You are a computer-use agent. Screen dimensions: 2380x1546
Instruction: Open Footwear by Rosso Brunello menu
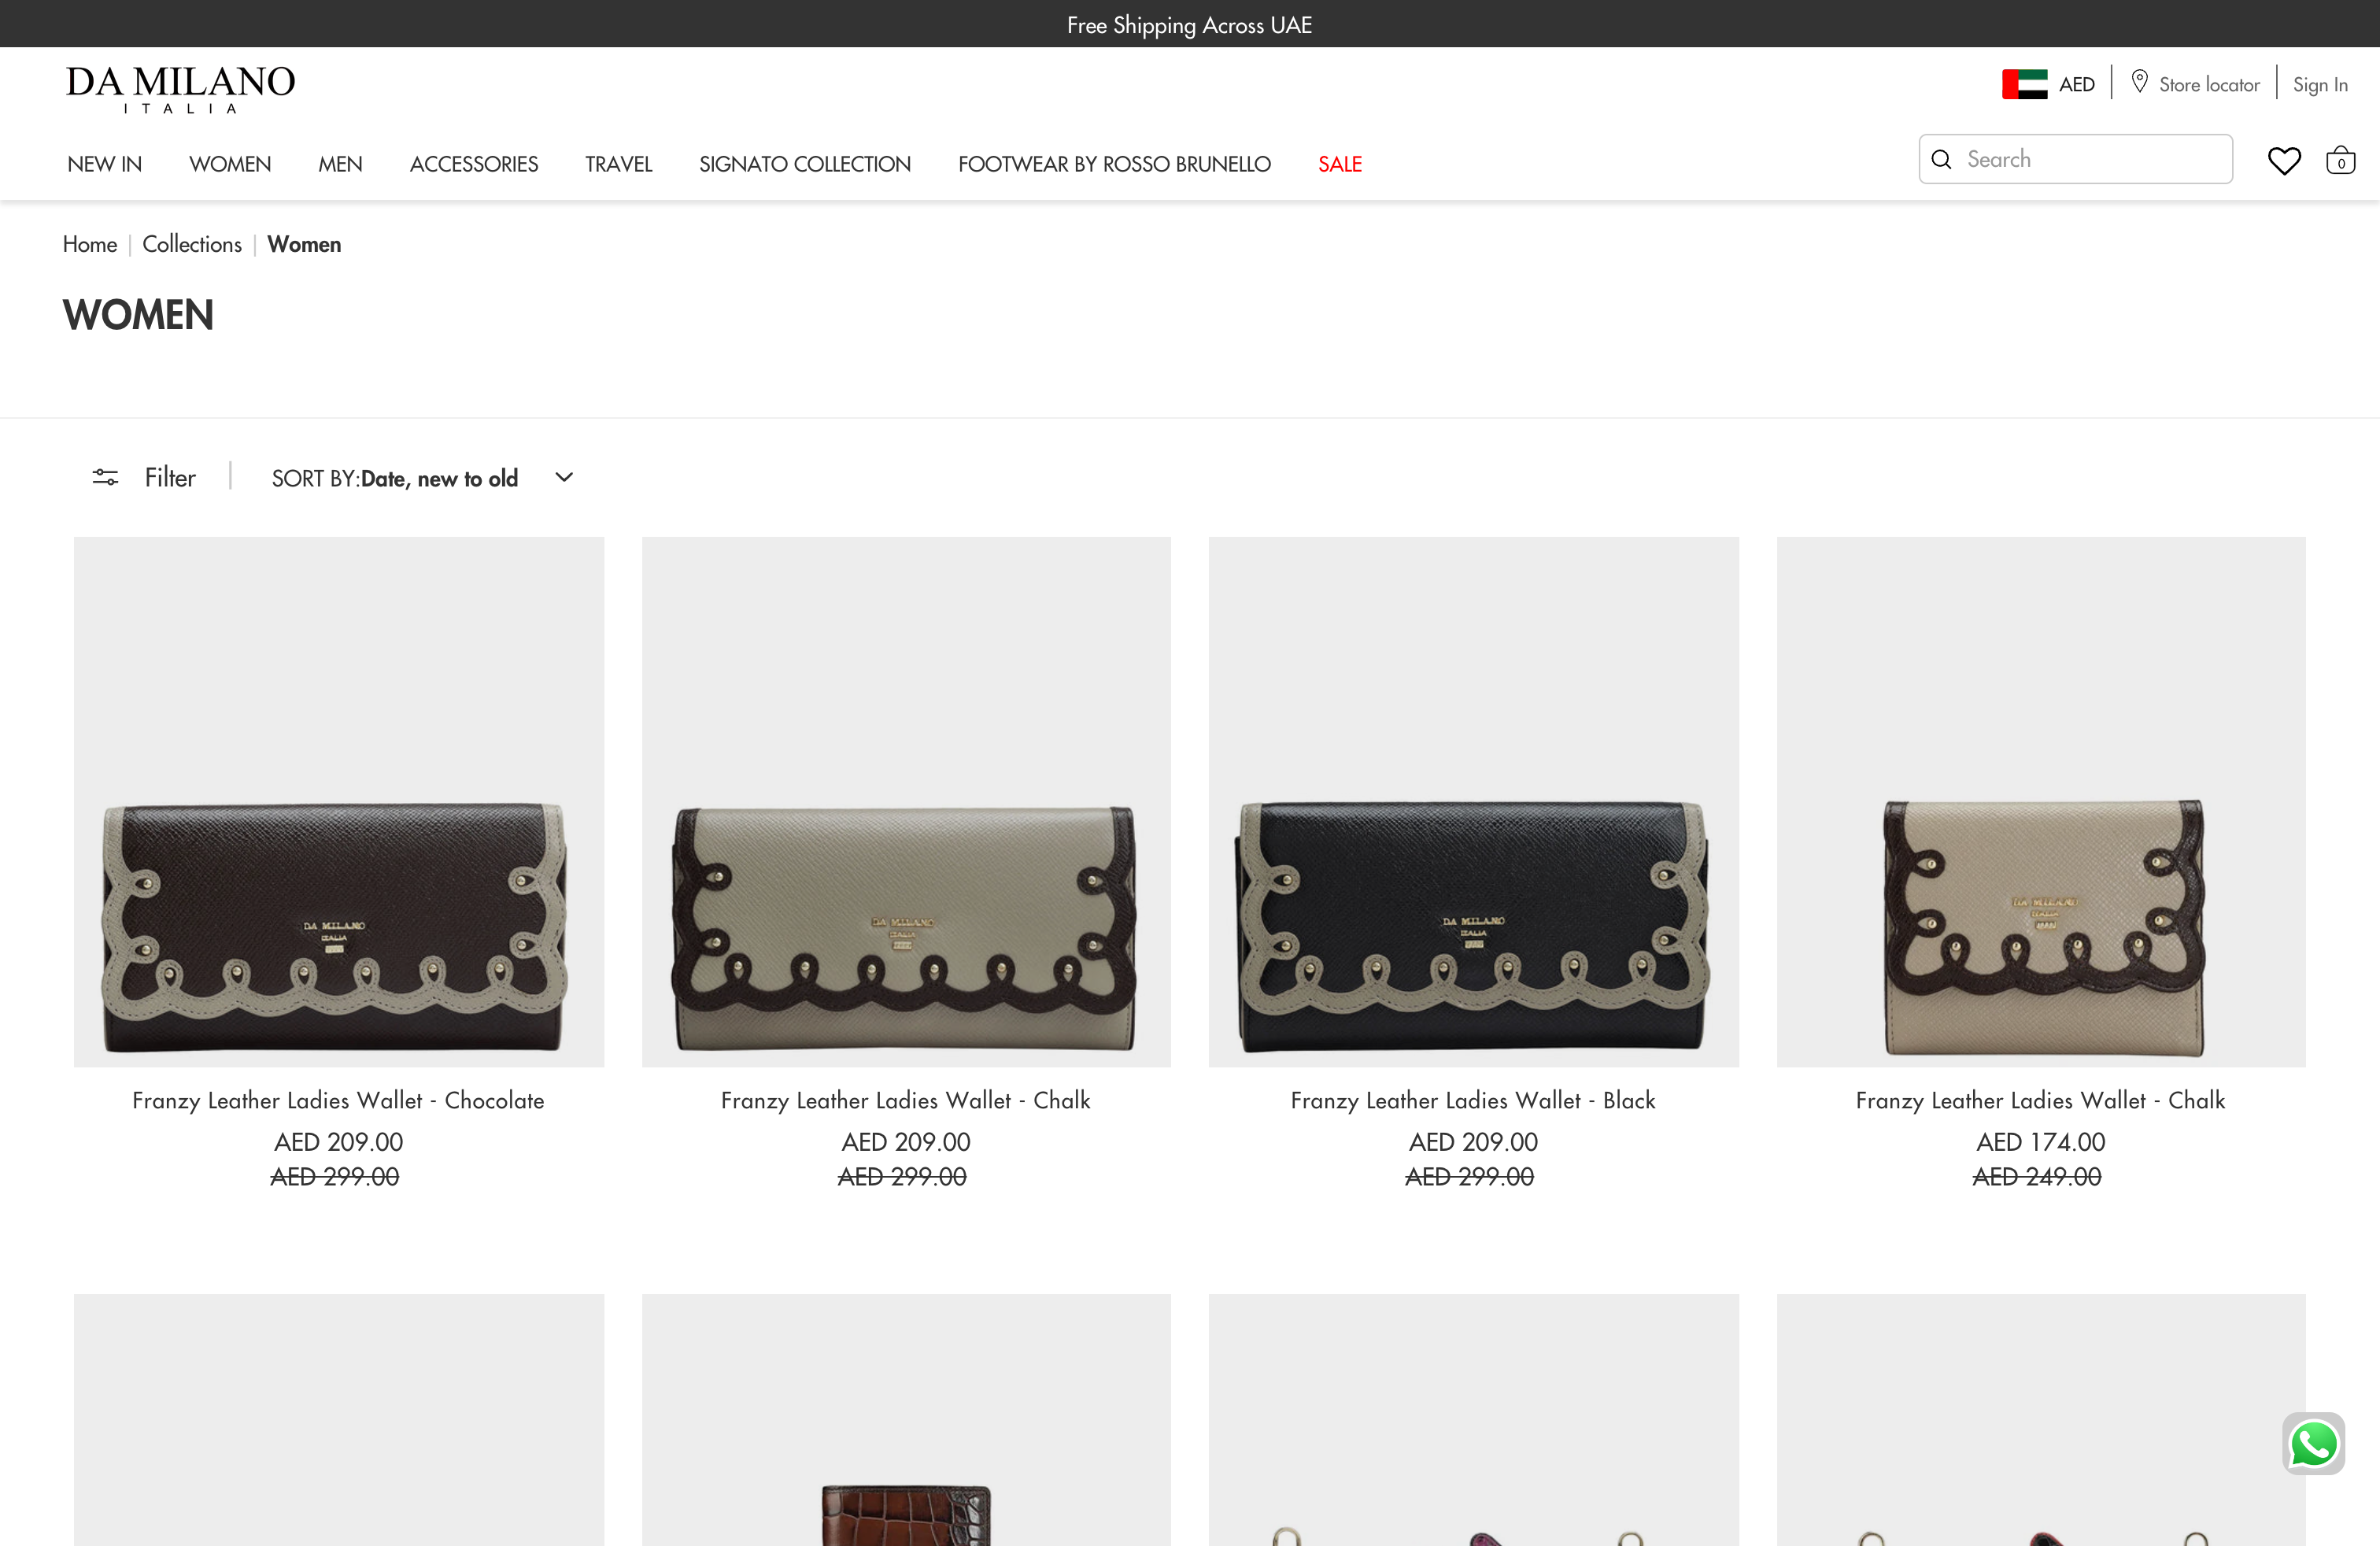click(1115, 164)
